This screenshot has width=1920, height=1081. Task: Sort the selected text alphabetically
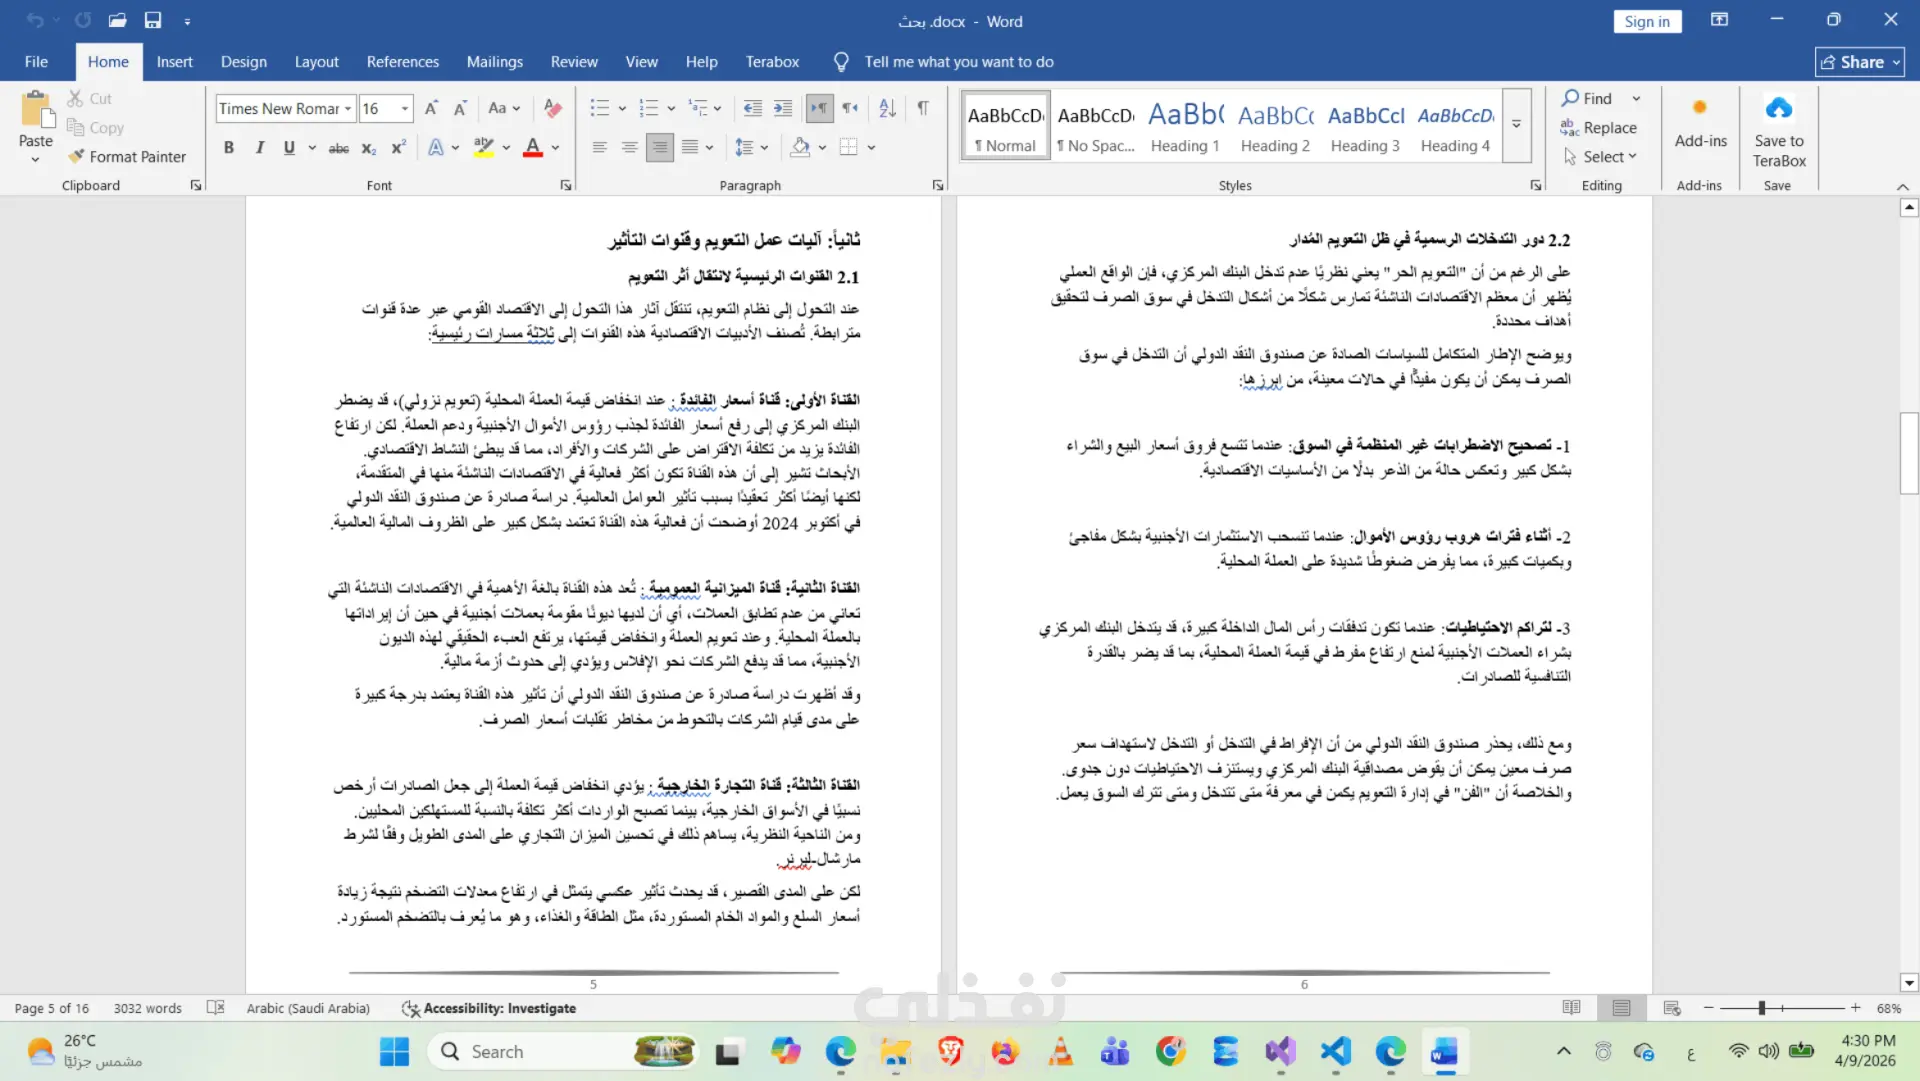tap(887, 108)
